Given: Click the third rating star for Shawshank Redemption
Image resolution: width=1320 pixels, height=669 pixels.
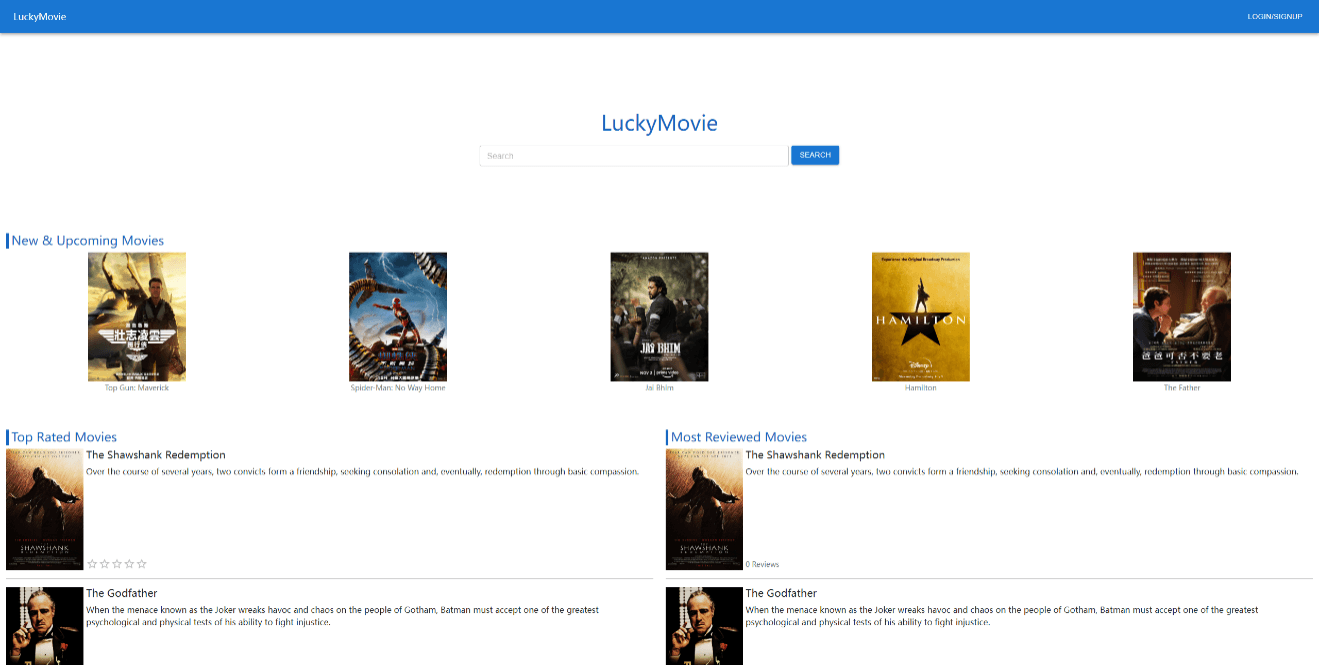Looking at the screenshot, I should pyautogui.click(x=117, y=564).
